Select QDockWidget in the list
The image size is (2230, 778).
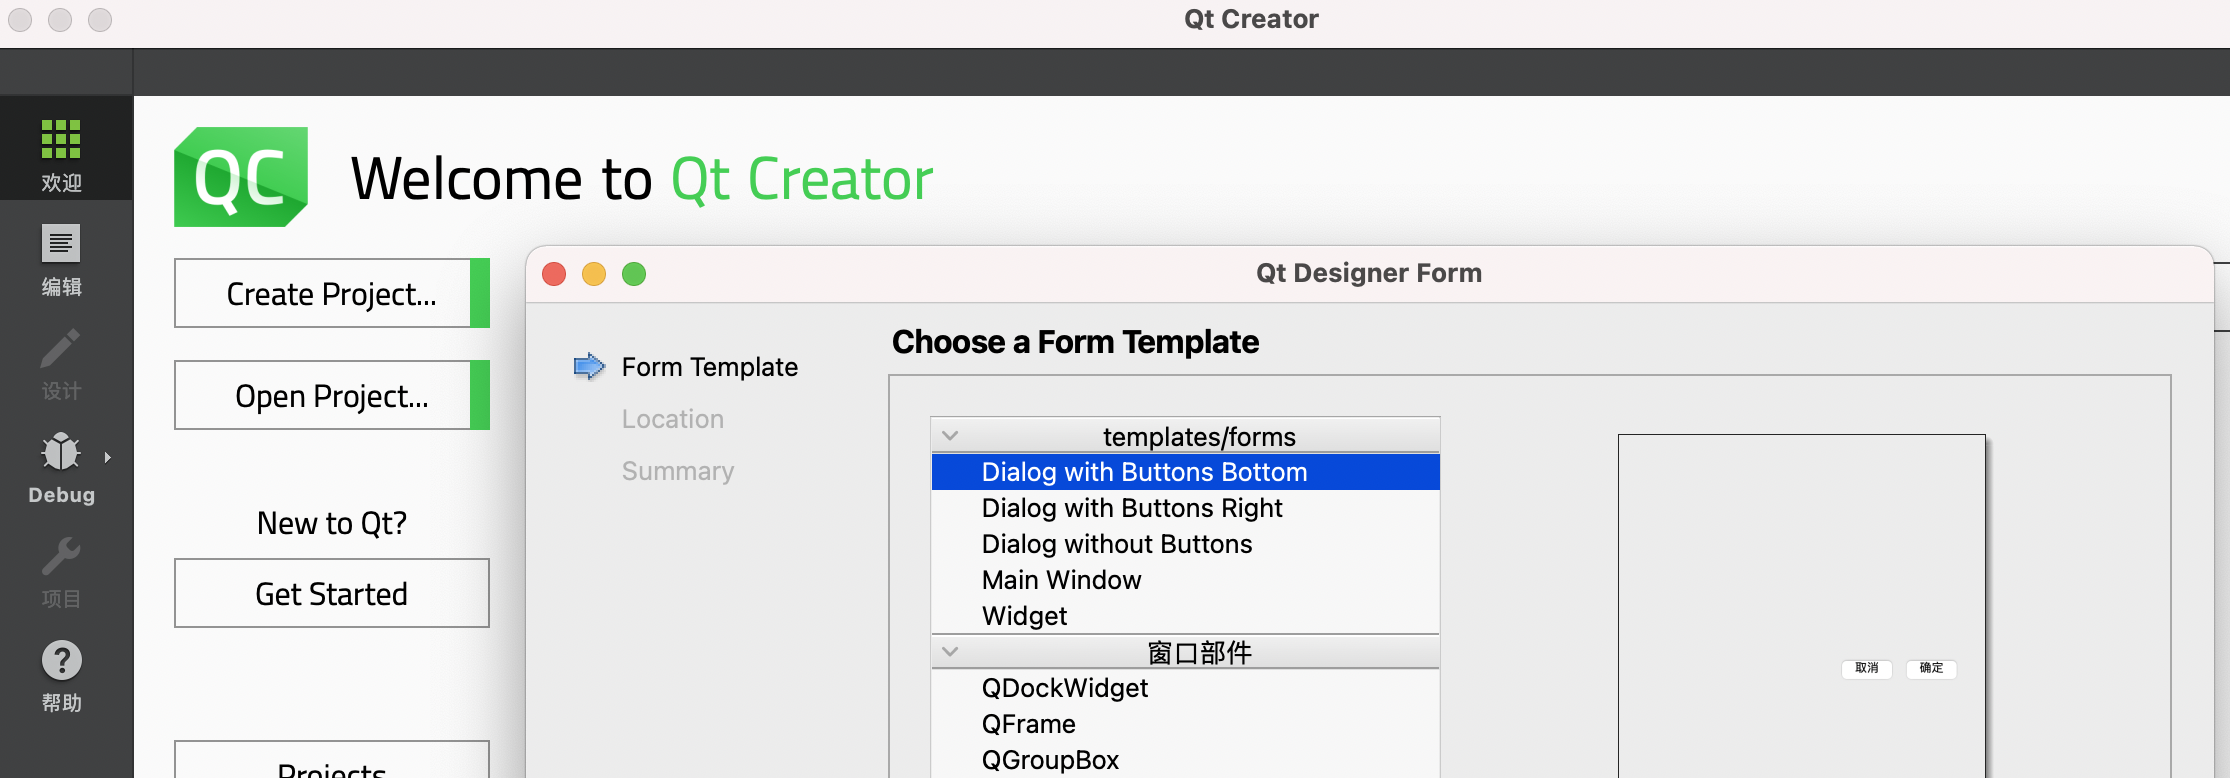coord(1185,688)
